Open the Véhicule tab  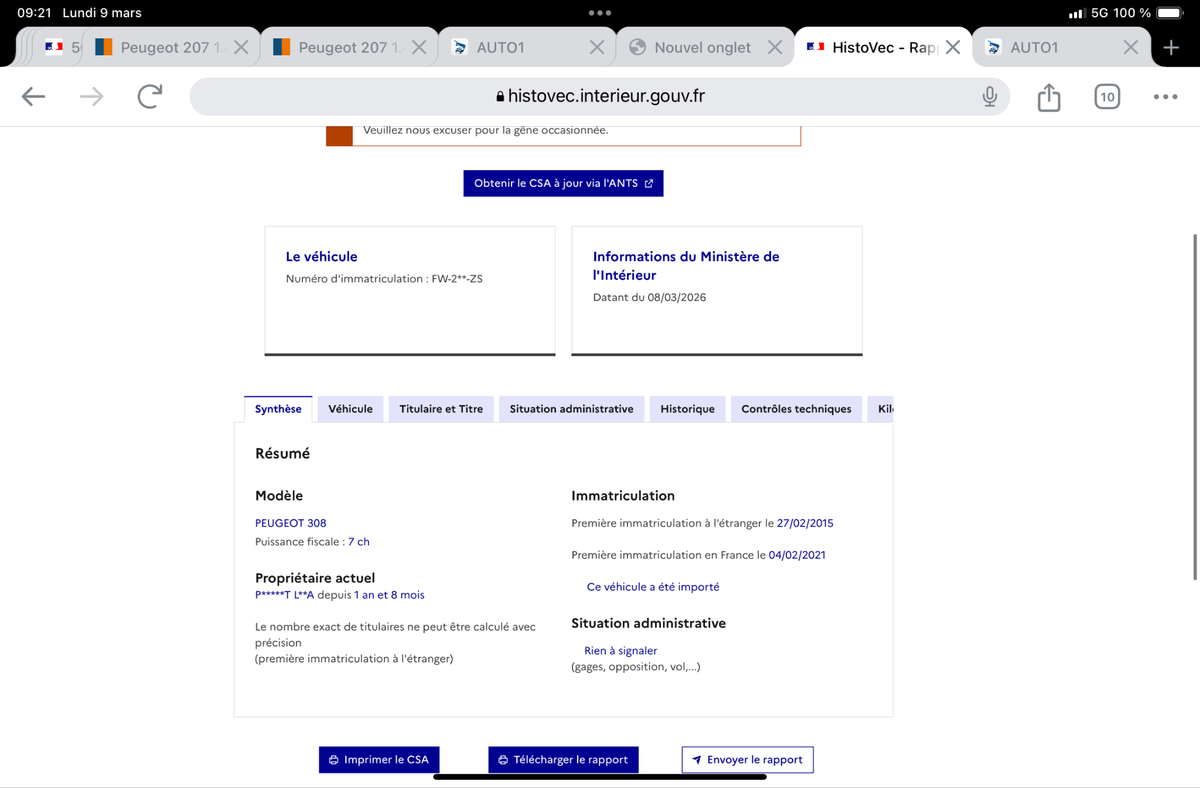point(350,409)
